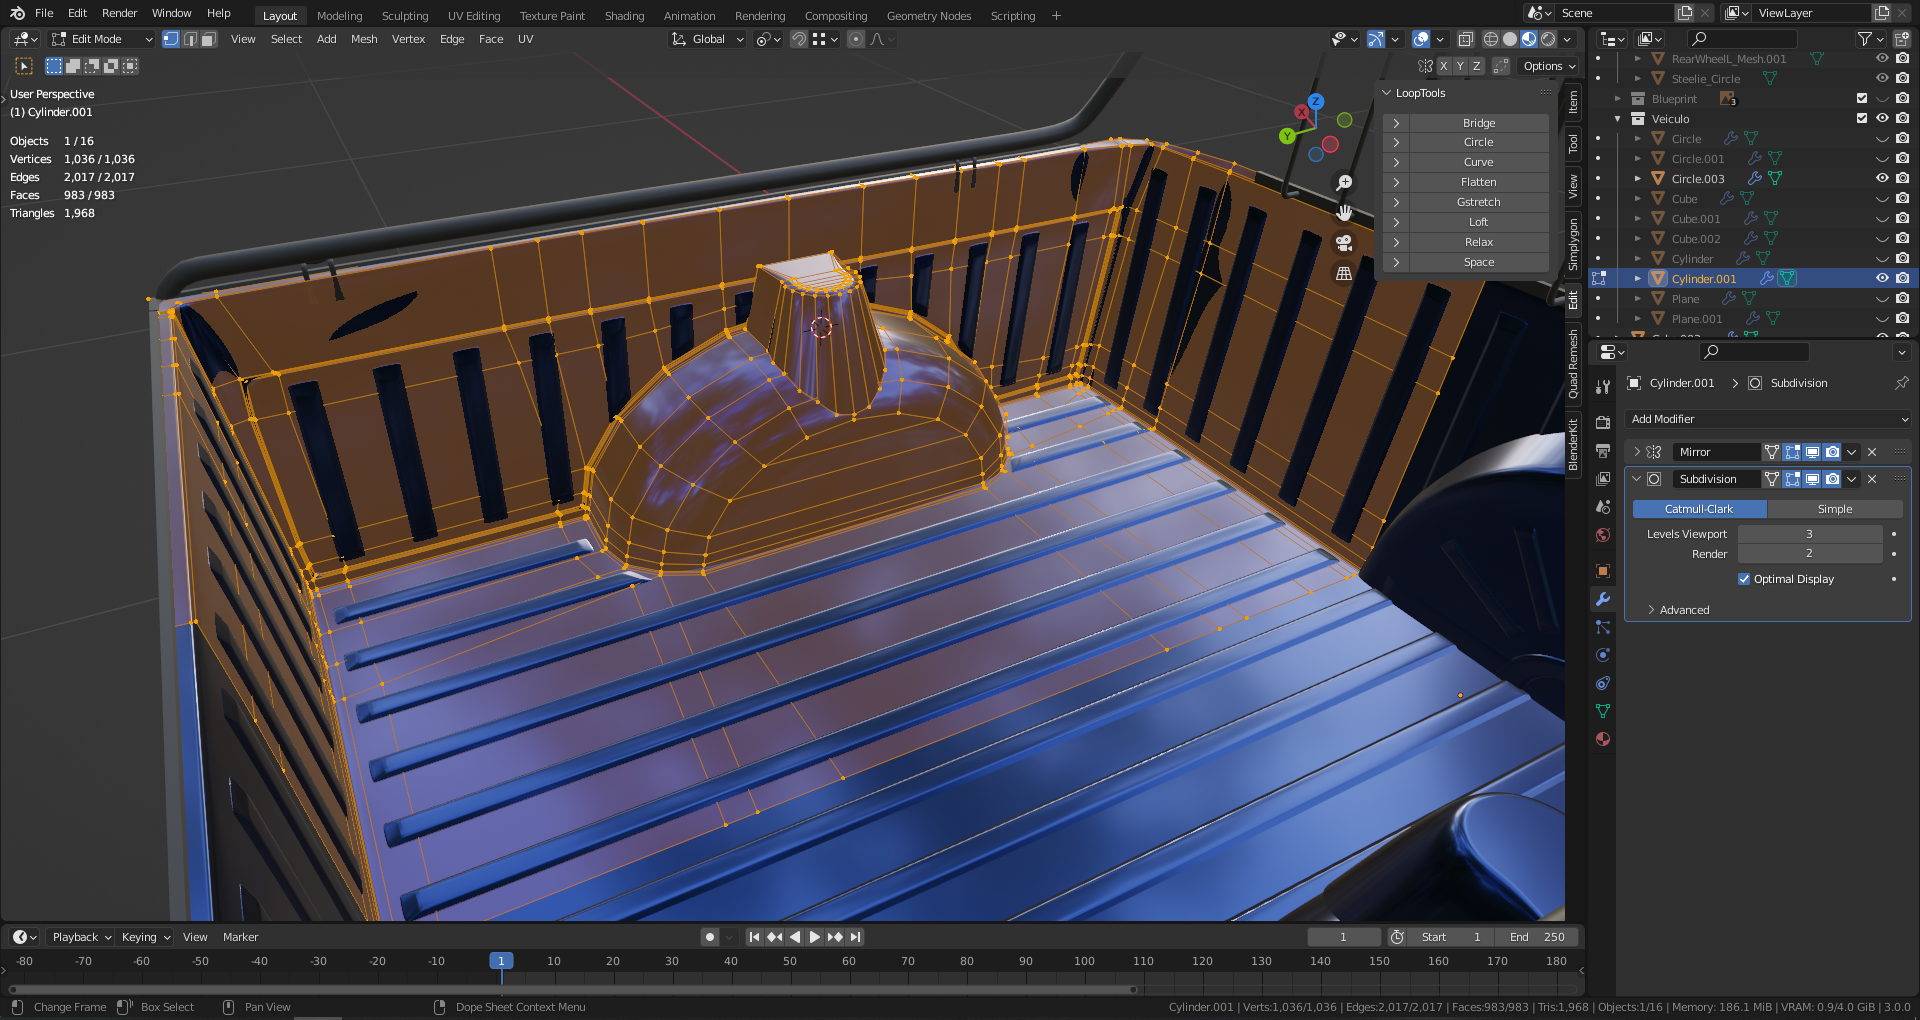Open the Object Constraints properties tab icon

pyautogui.click(x=1603, y=683)
